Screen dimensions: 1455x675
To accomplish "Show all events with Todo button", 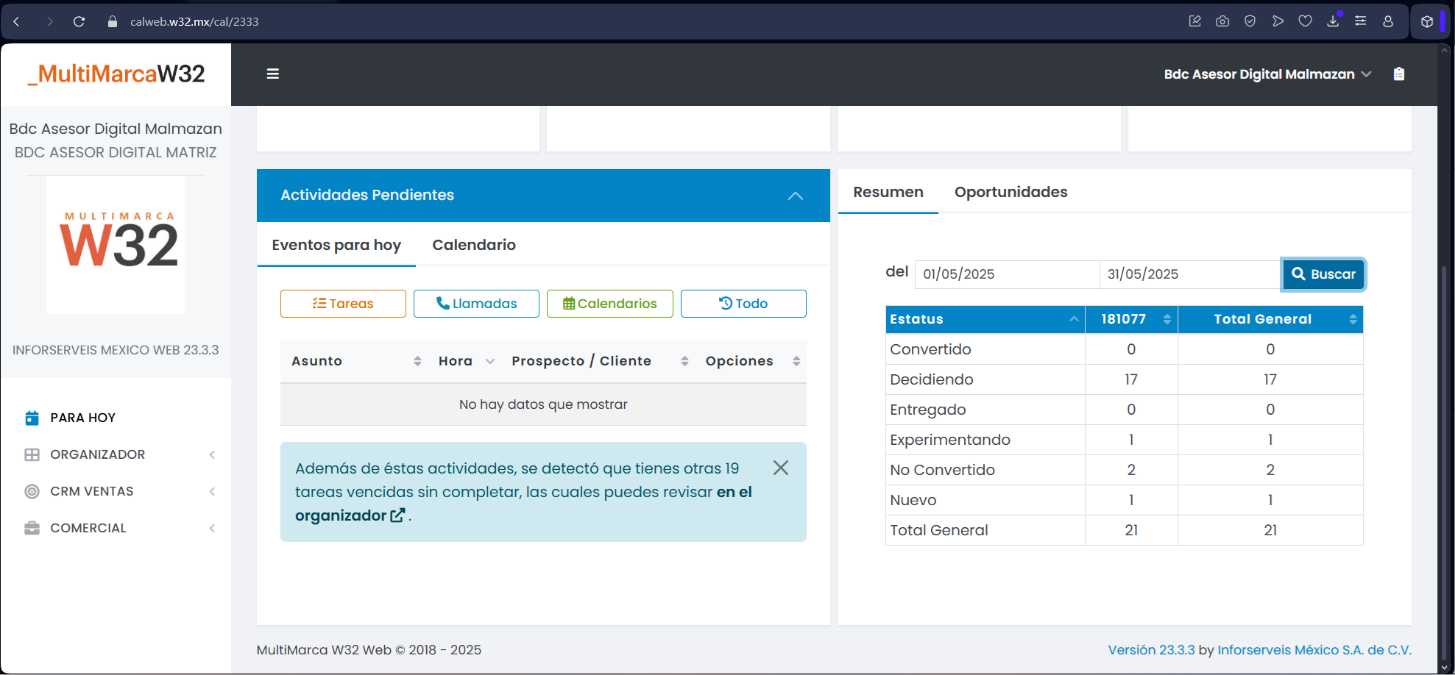I will point(744,304).
